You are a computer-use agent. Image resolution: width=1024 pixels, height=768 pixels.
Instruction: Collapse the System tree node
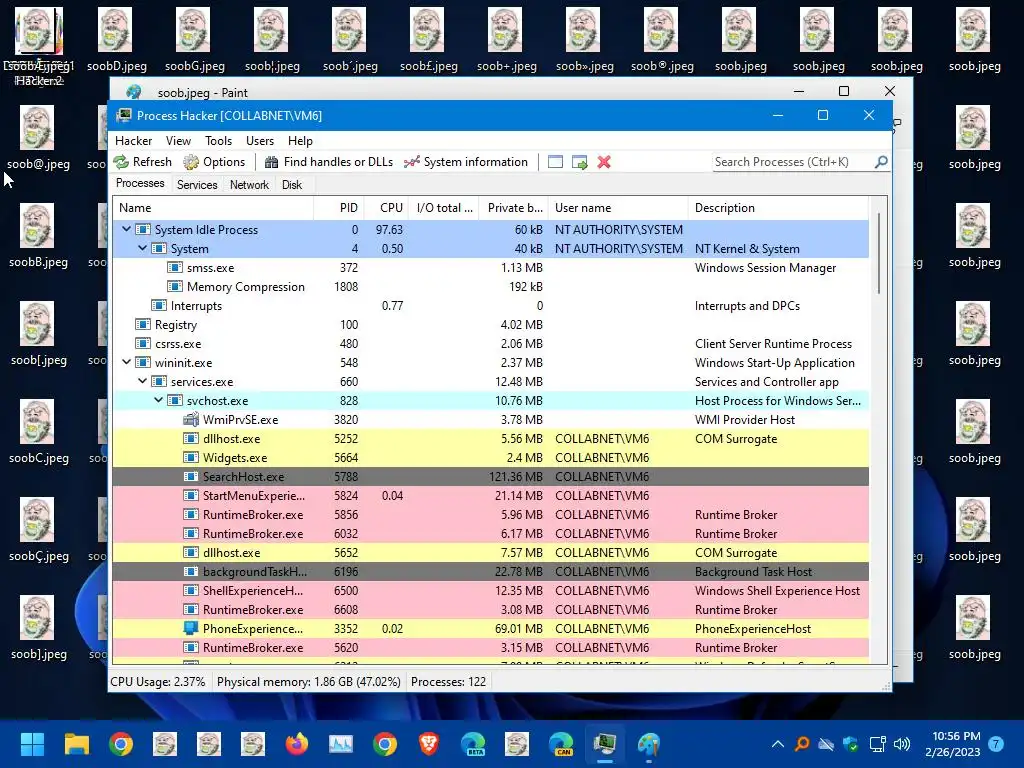[x=142, y=248]
